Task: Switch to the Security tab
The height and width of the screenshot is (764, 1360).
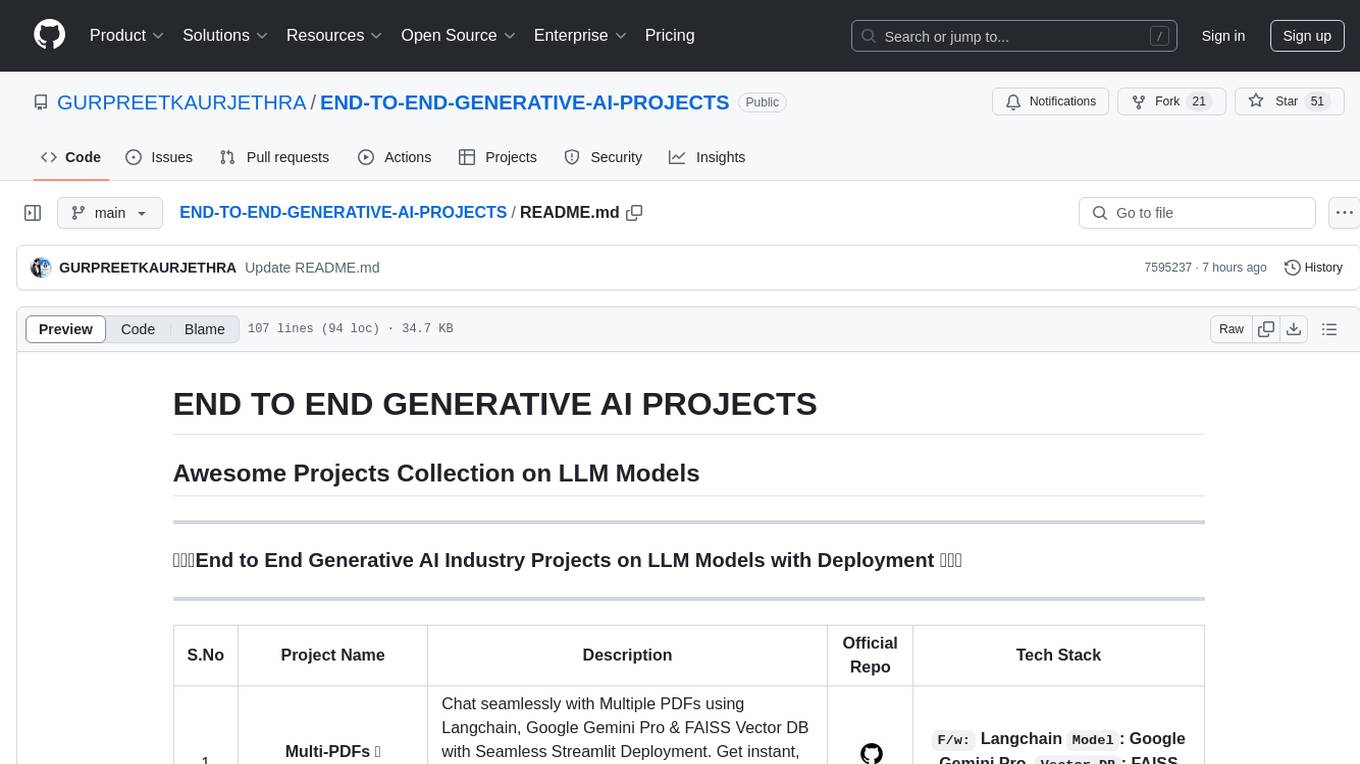Action: pyautogui.click(x=603, y=157)
